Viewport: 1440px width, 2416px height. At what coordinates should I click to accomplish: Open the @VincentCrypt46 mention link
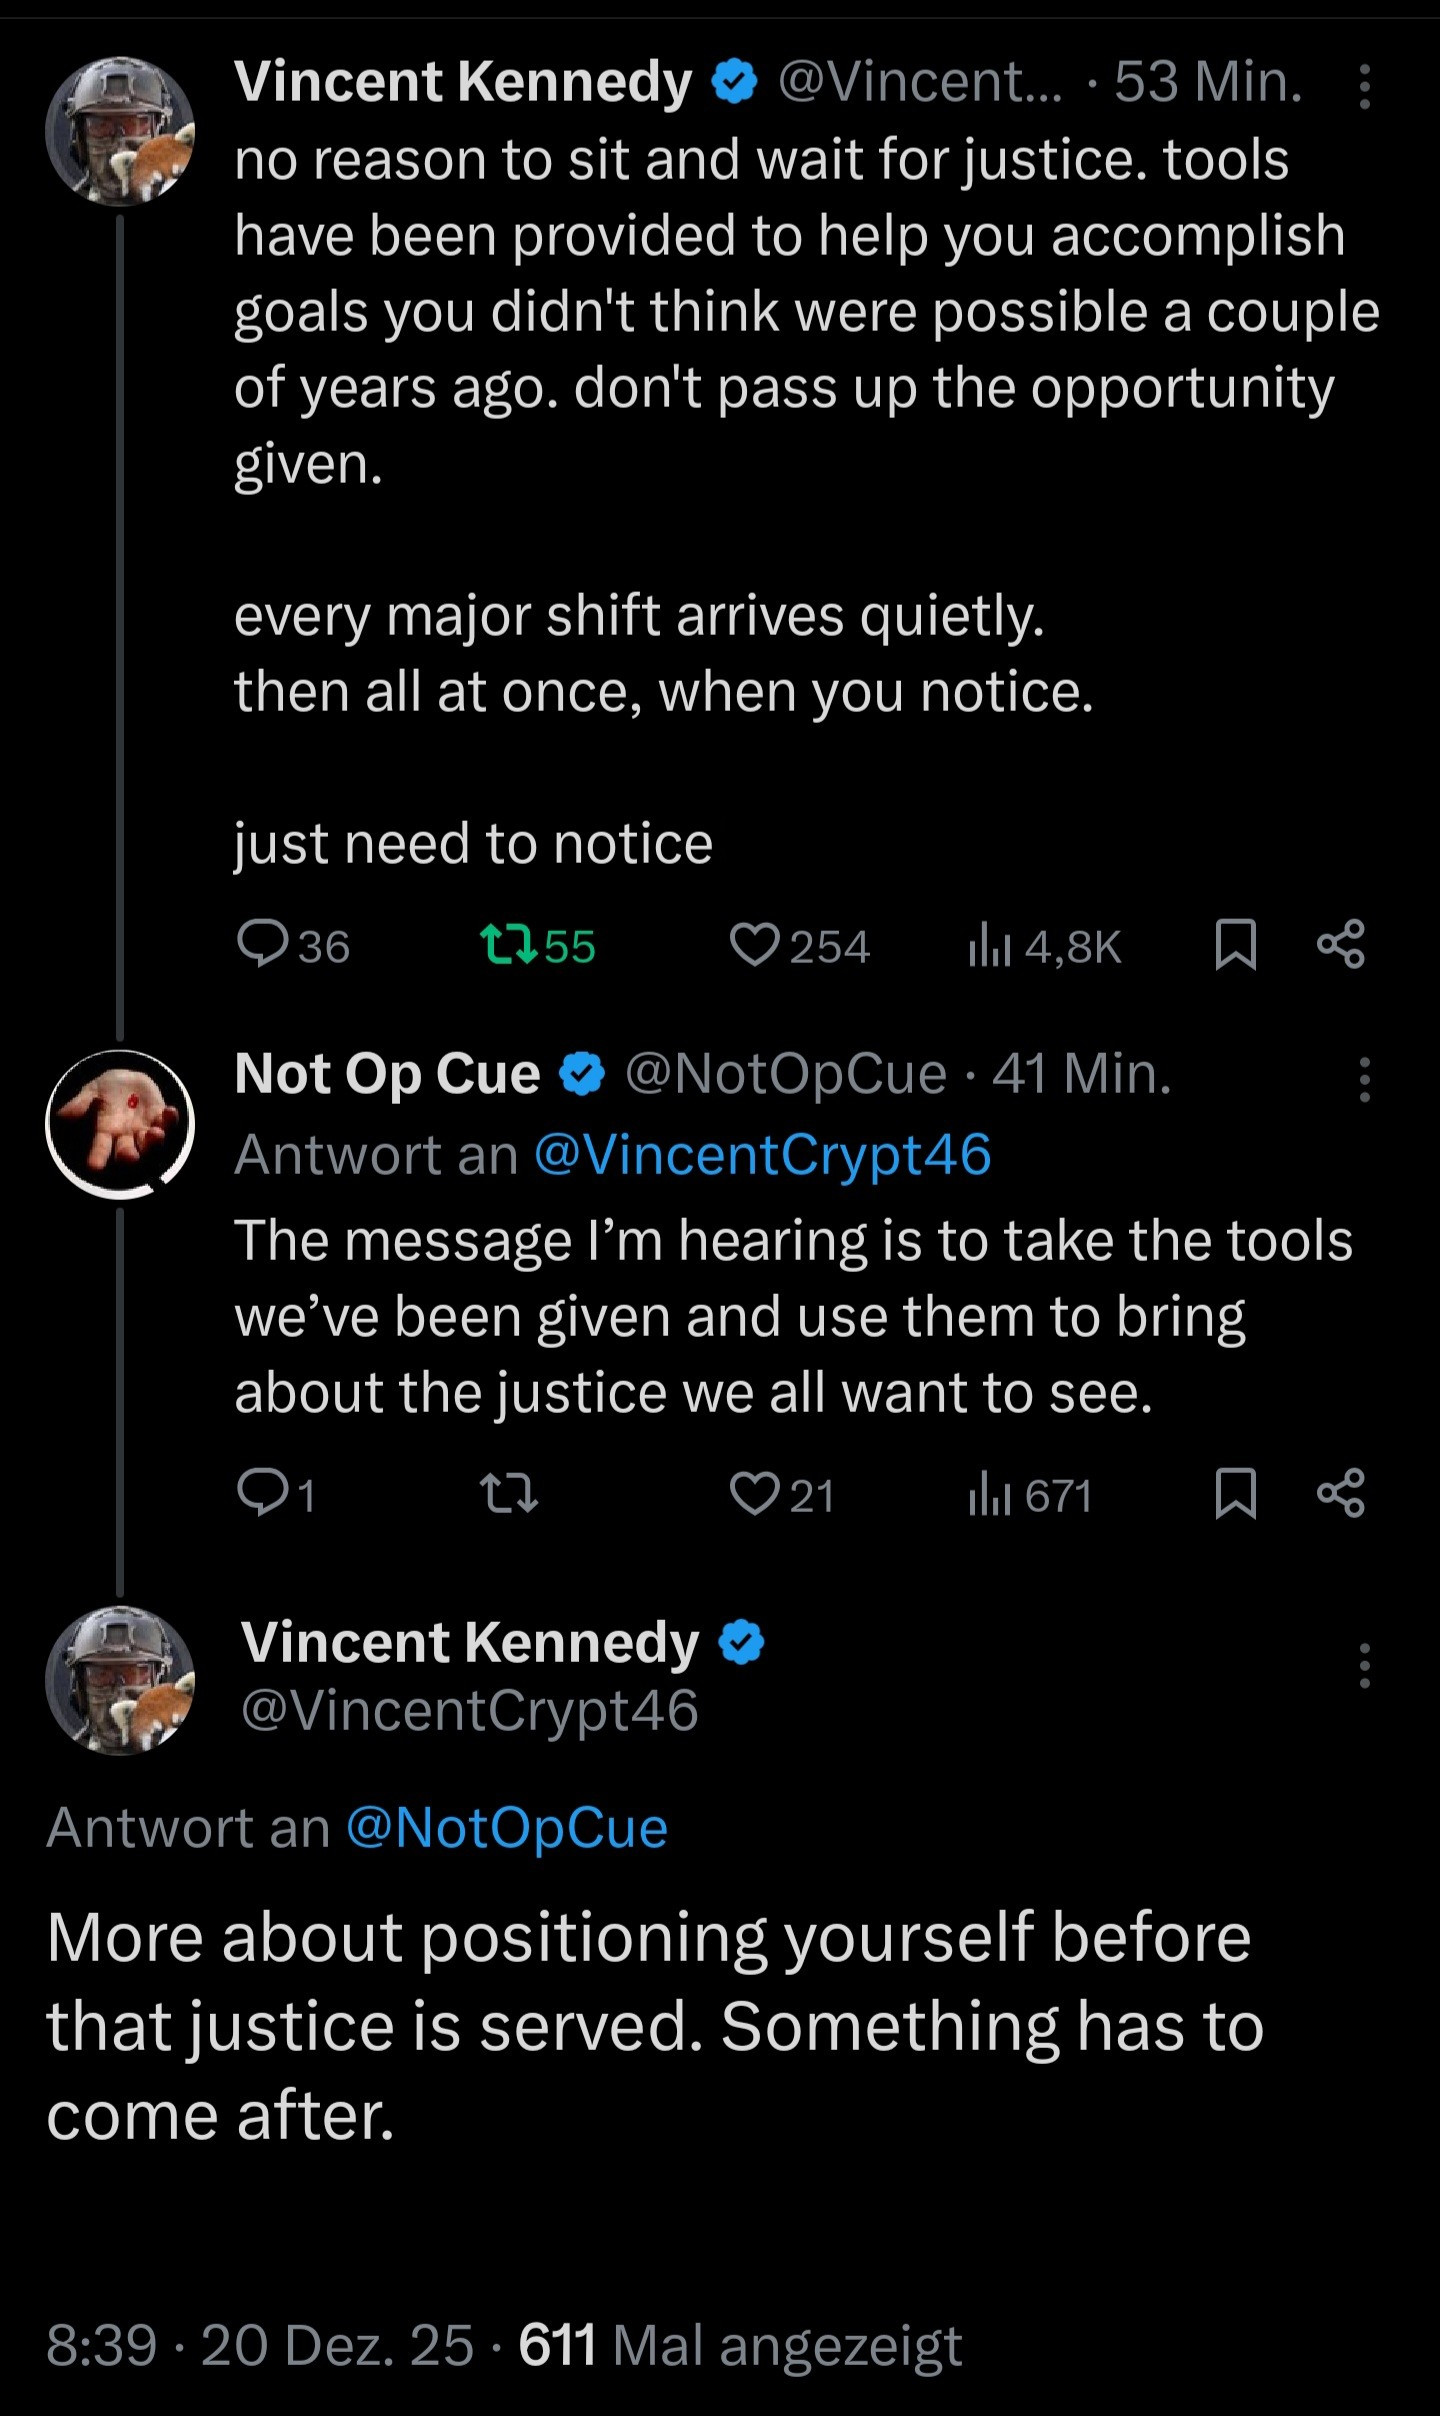763,1155
